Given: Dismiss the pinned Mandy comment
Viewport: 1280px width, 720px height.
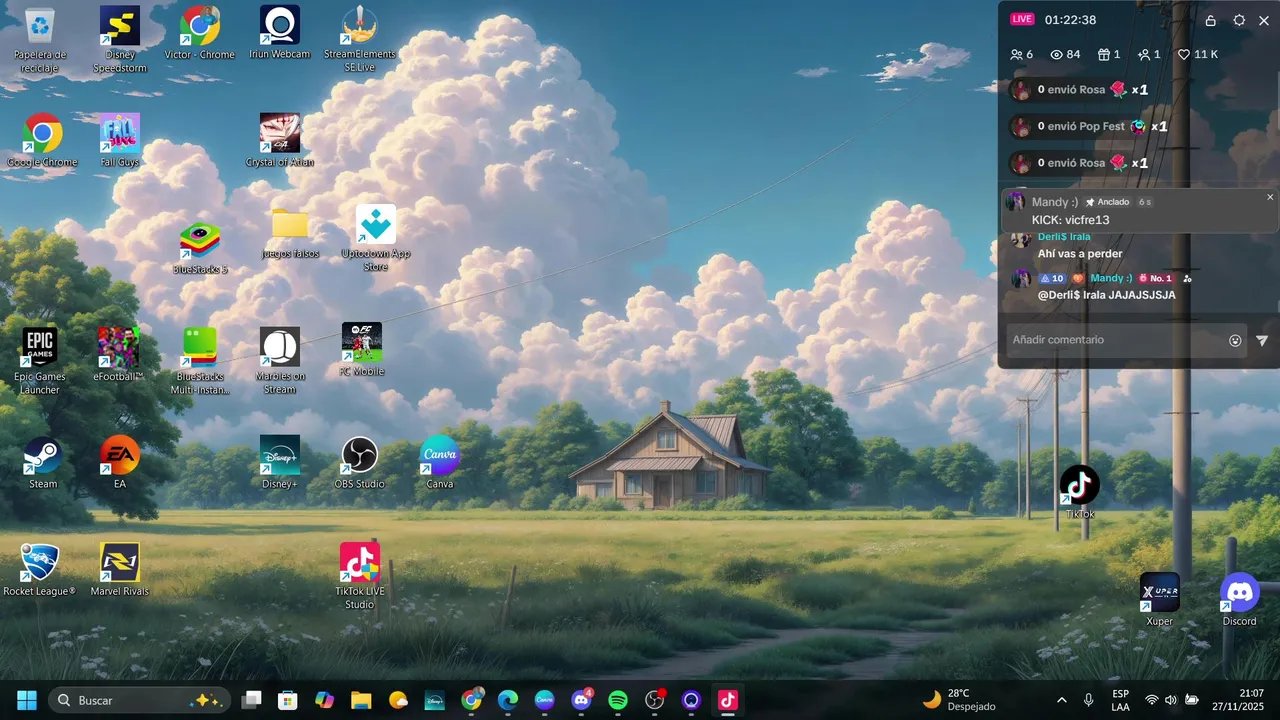Looking at the screenshot, I should click(1270, 197).
